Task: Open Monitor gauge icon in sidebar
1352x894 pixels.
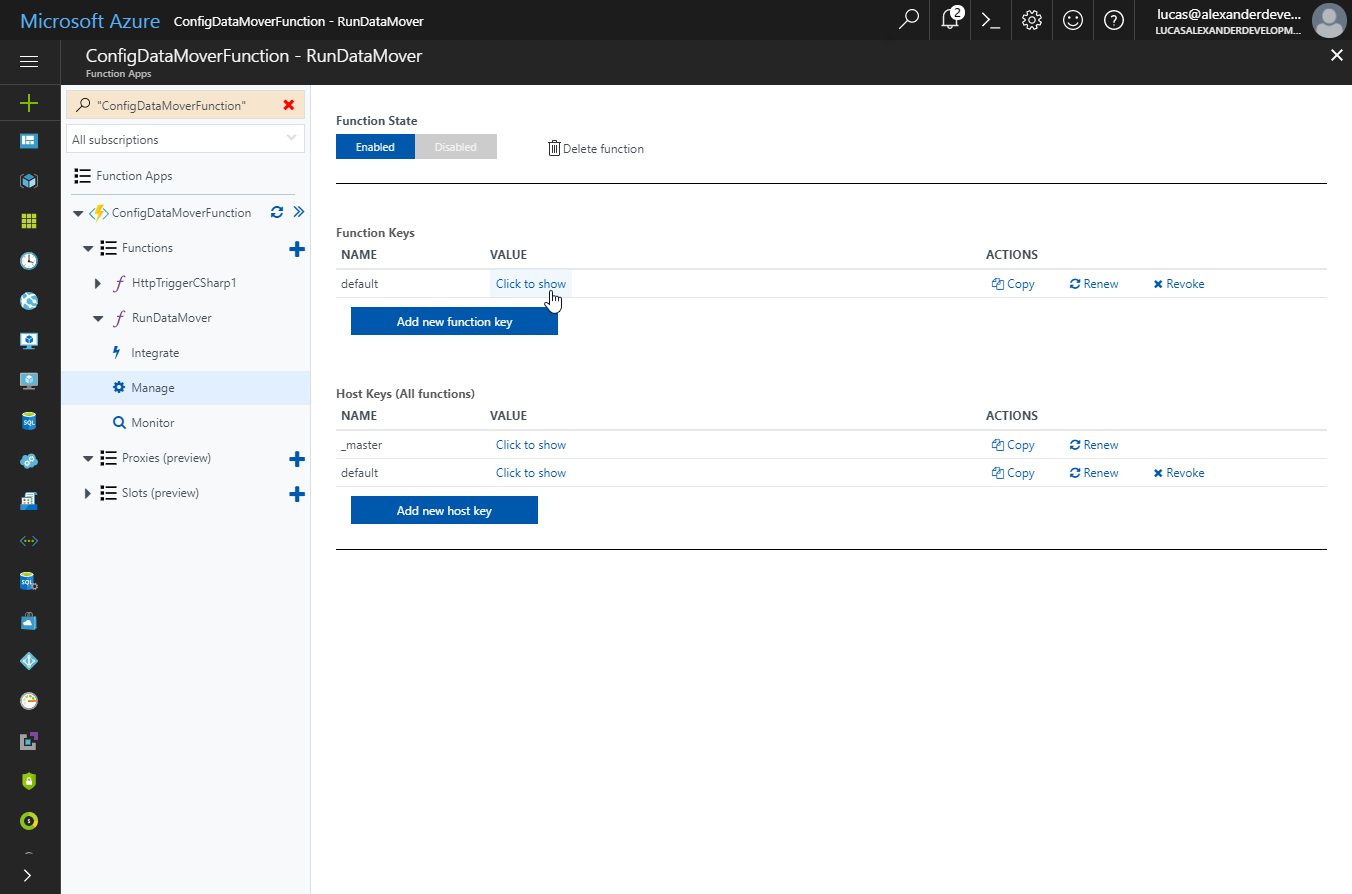Action: tap(29, 701)
